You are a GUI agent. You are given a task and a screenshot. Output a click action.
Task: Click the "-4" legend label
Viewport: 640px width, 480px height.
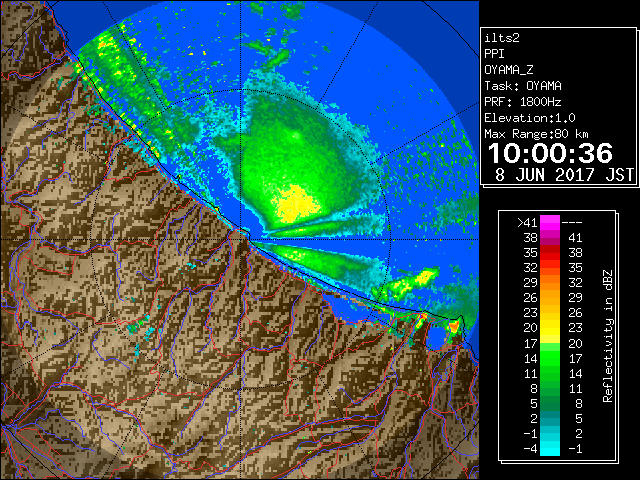click(x=530, y=449)
